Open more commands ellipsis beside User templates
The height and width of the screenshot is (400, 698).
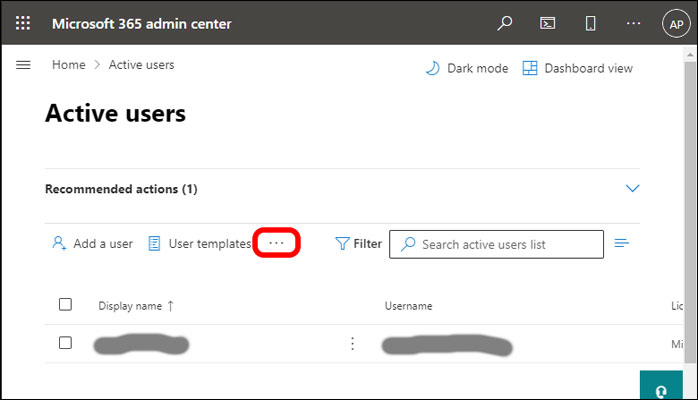tap(277, 243)
